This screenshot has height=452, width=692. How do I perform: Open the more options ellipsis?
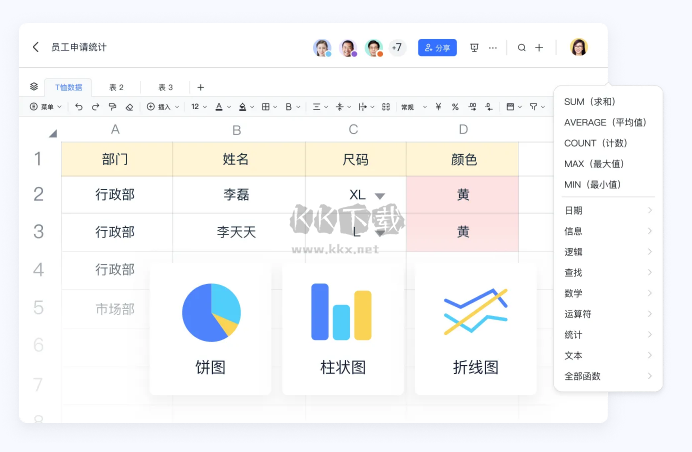point(493,48)
